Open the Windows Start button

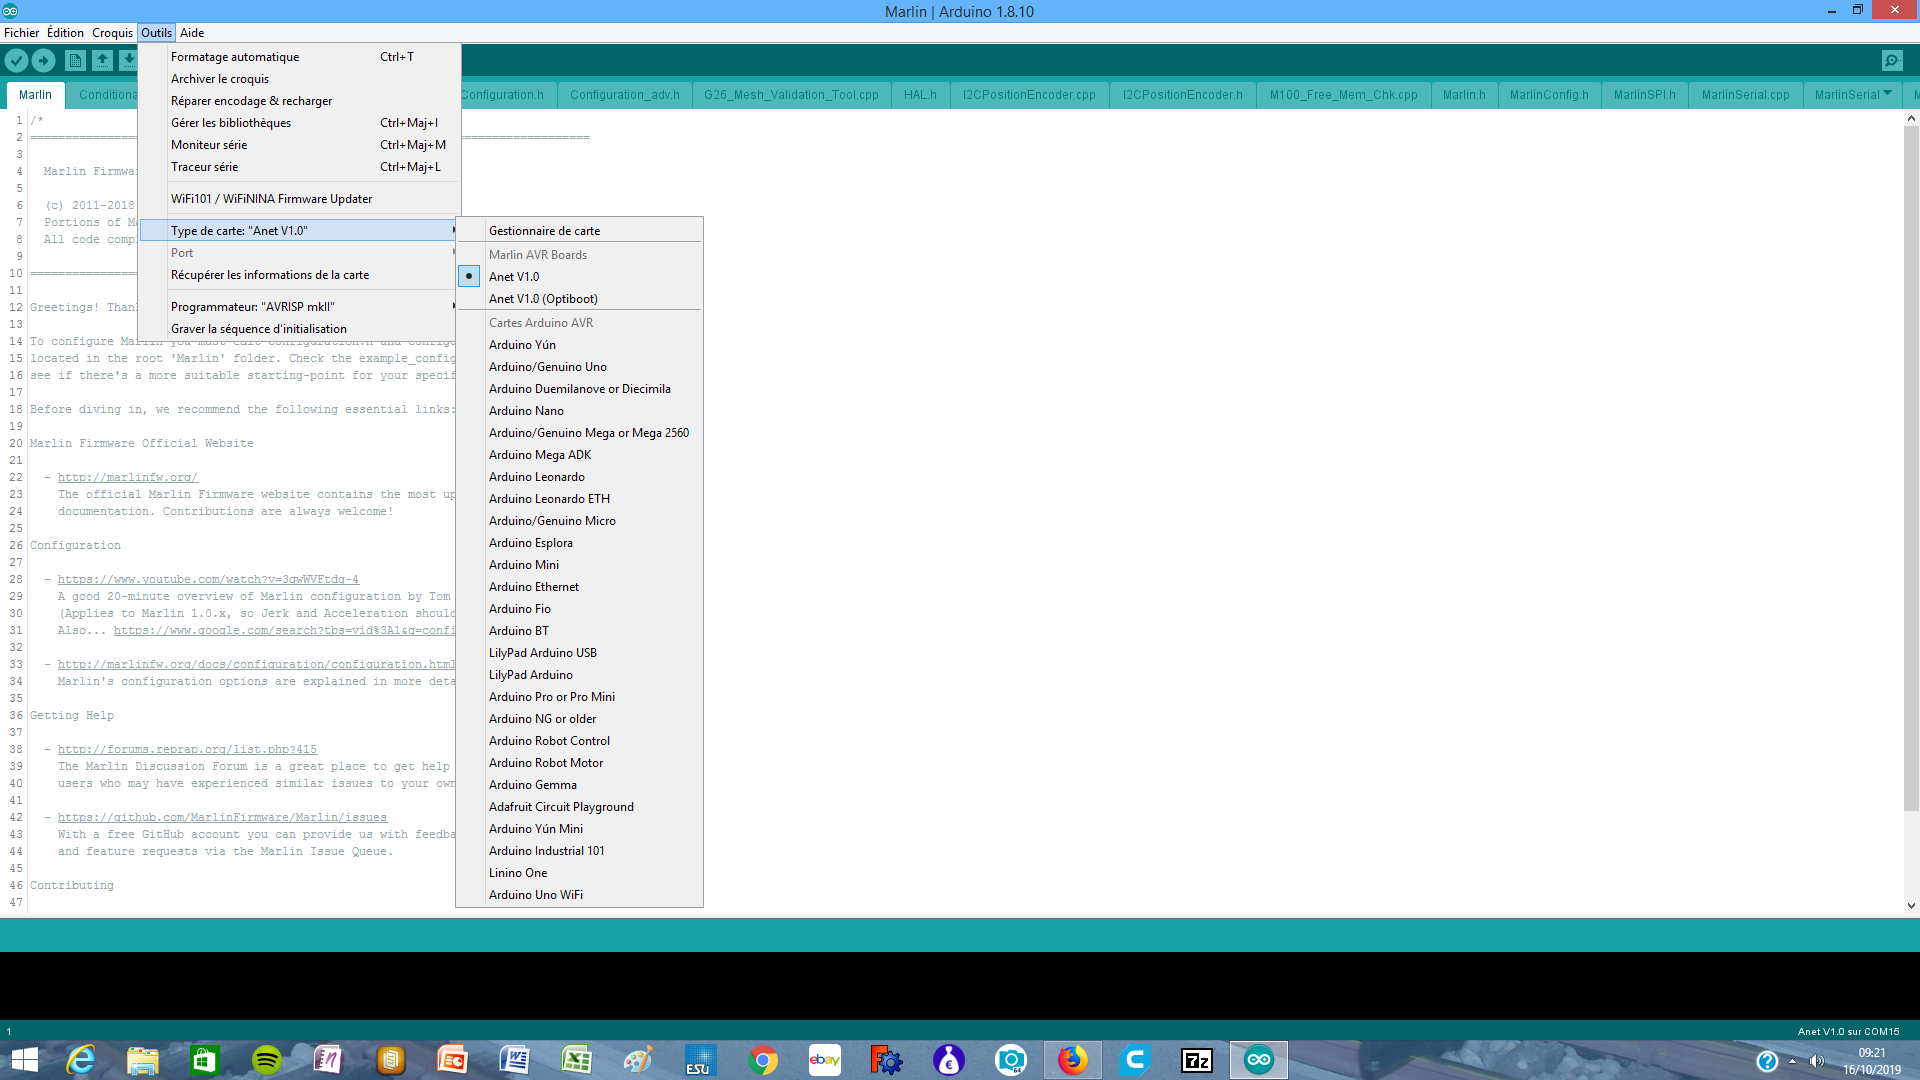click(24, 1060)
